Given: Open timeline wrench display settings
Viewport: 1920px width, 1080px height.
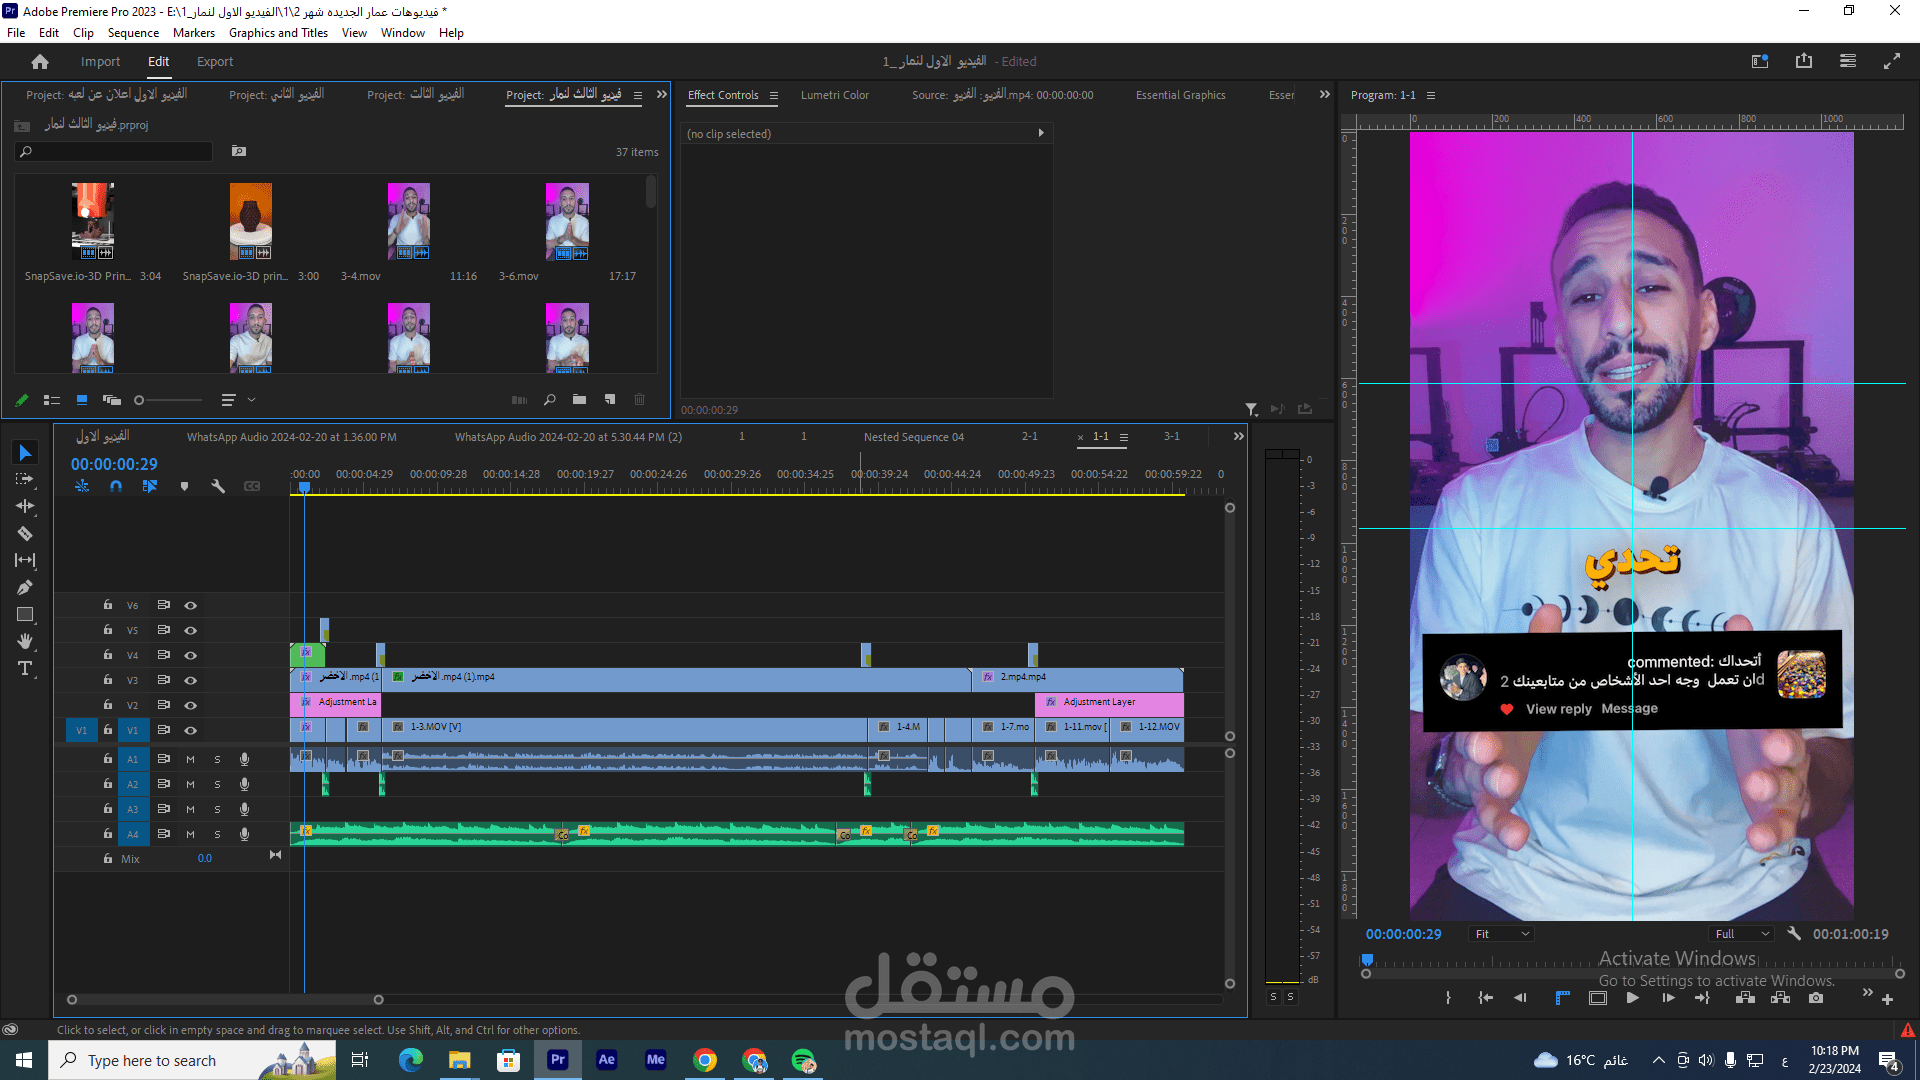Looking at the screenshot, I should point(218,486).
